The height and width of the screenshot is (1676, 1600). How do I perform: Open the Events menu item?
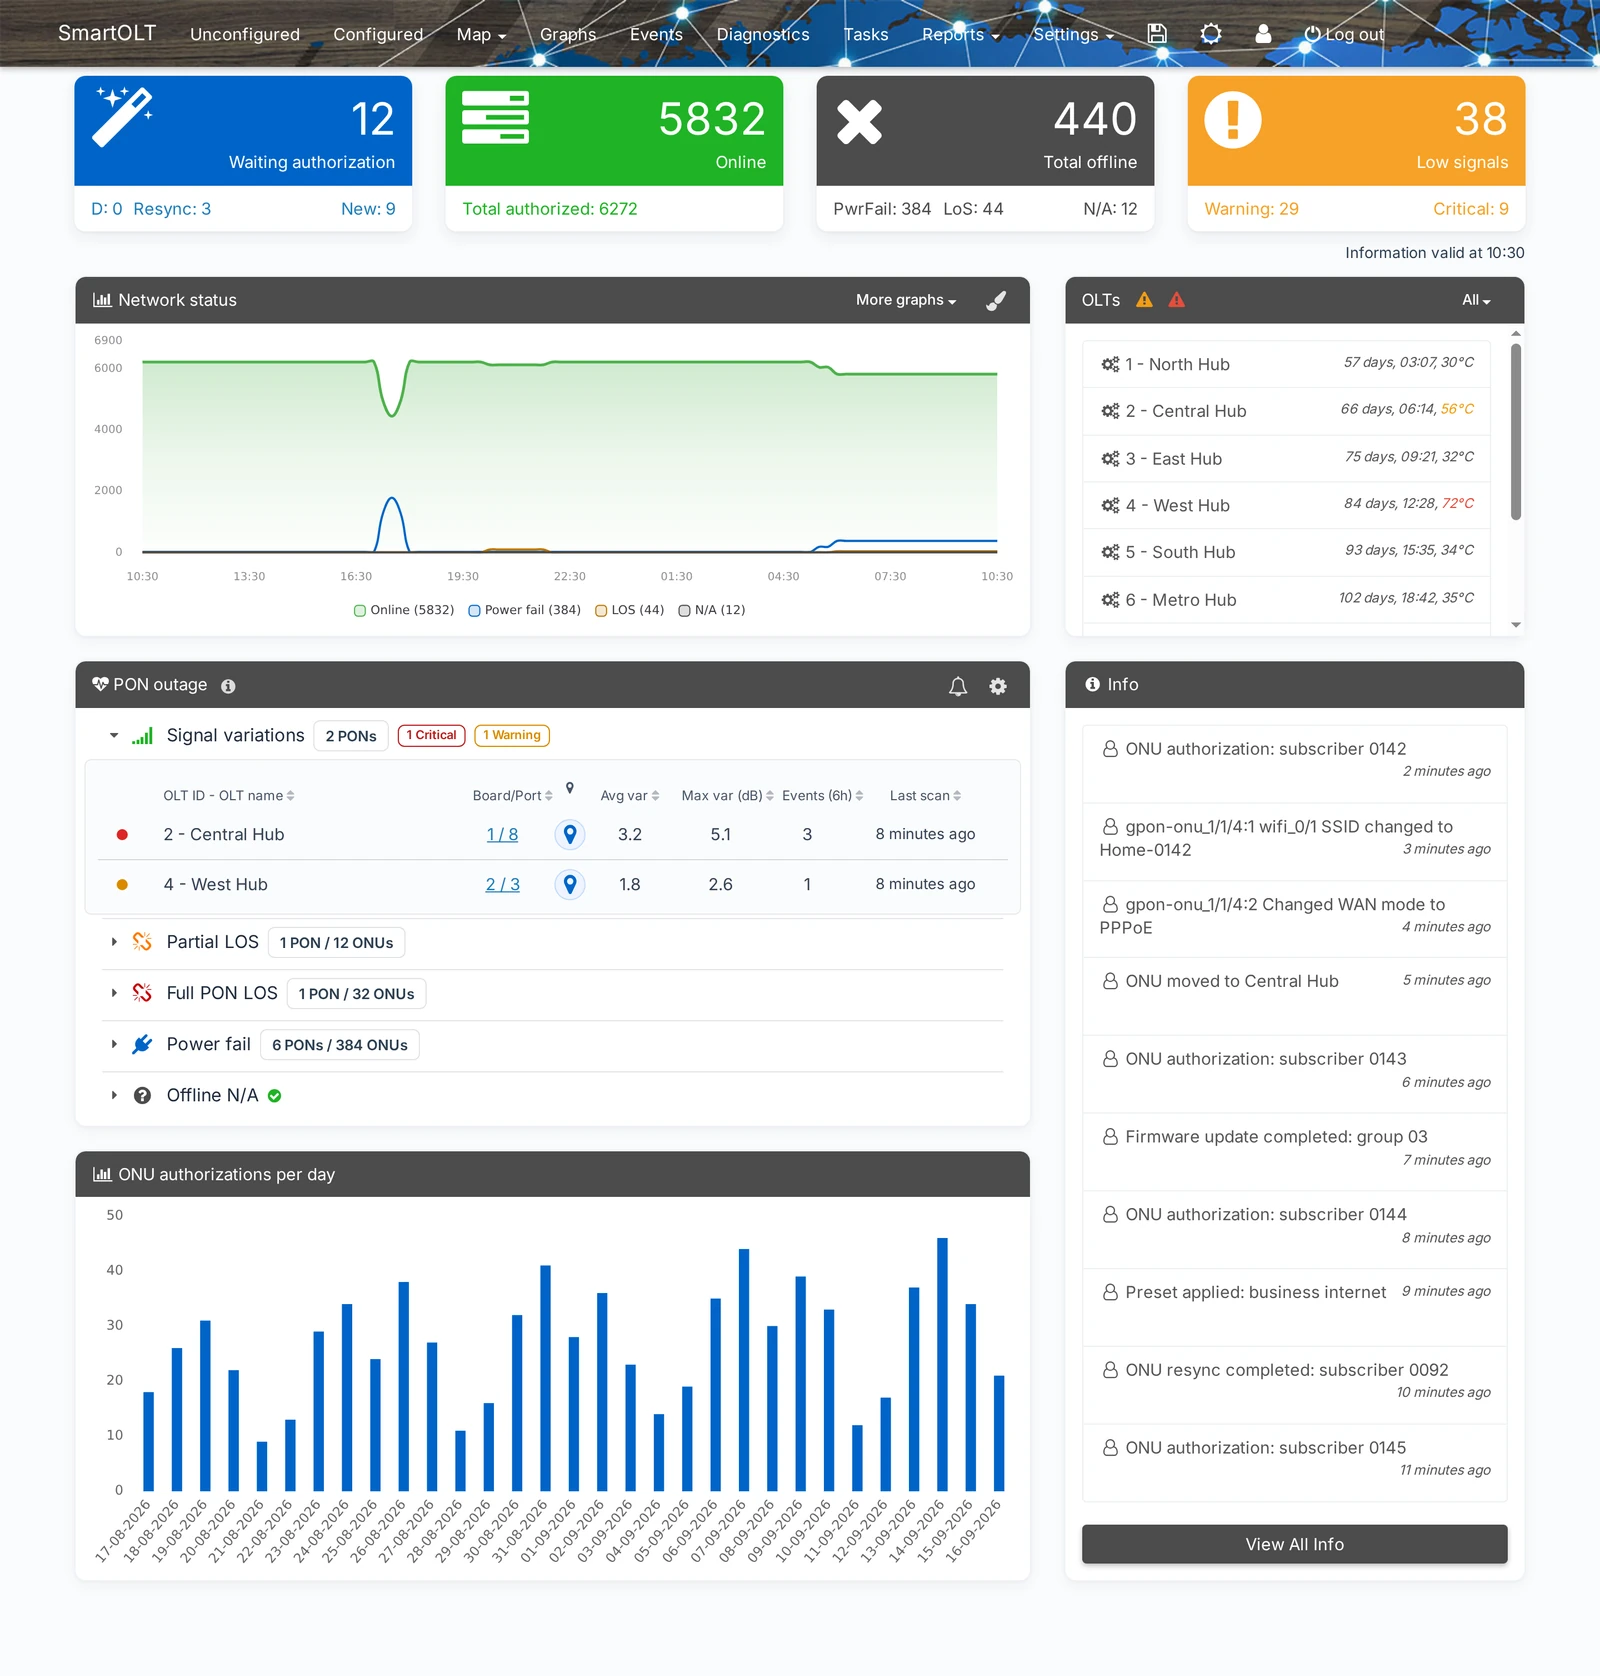[x=656, y=35]
